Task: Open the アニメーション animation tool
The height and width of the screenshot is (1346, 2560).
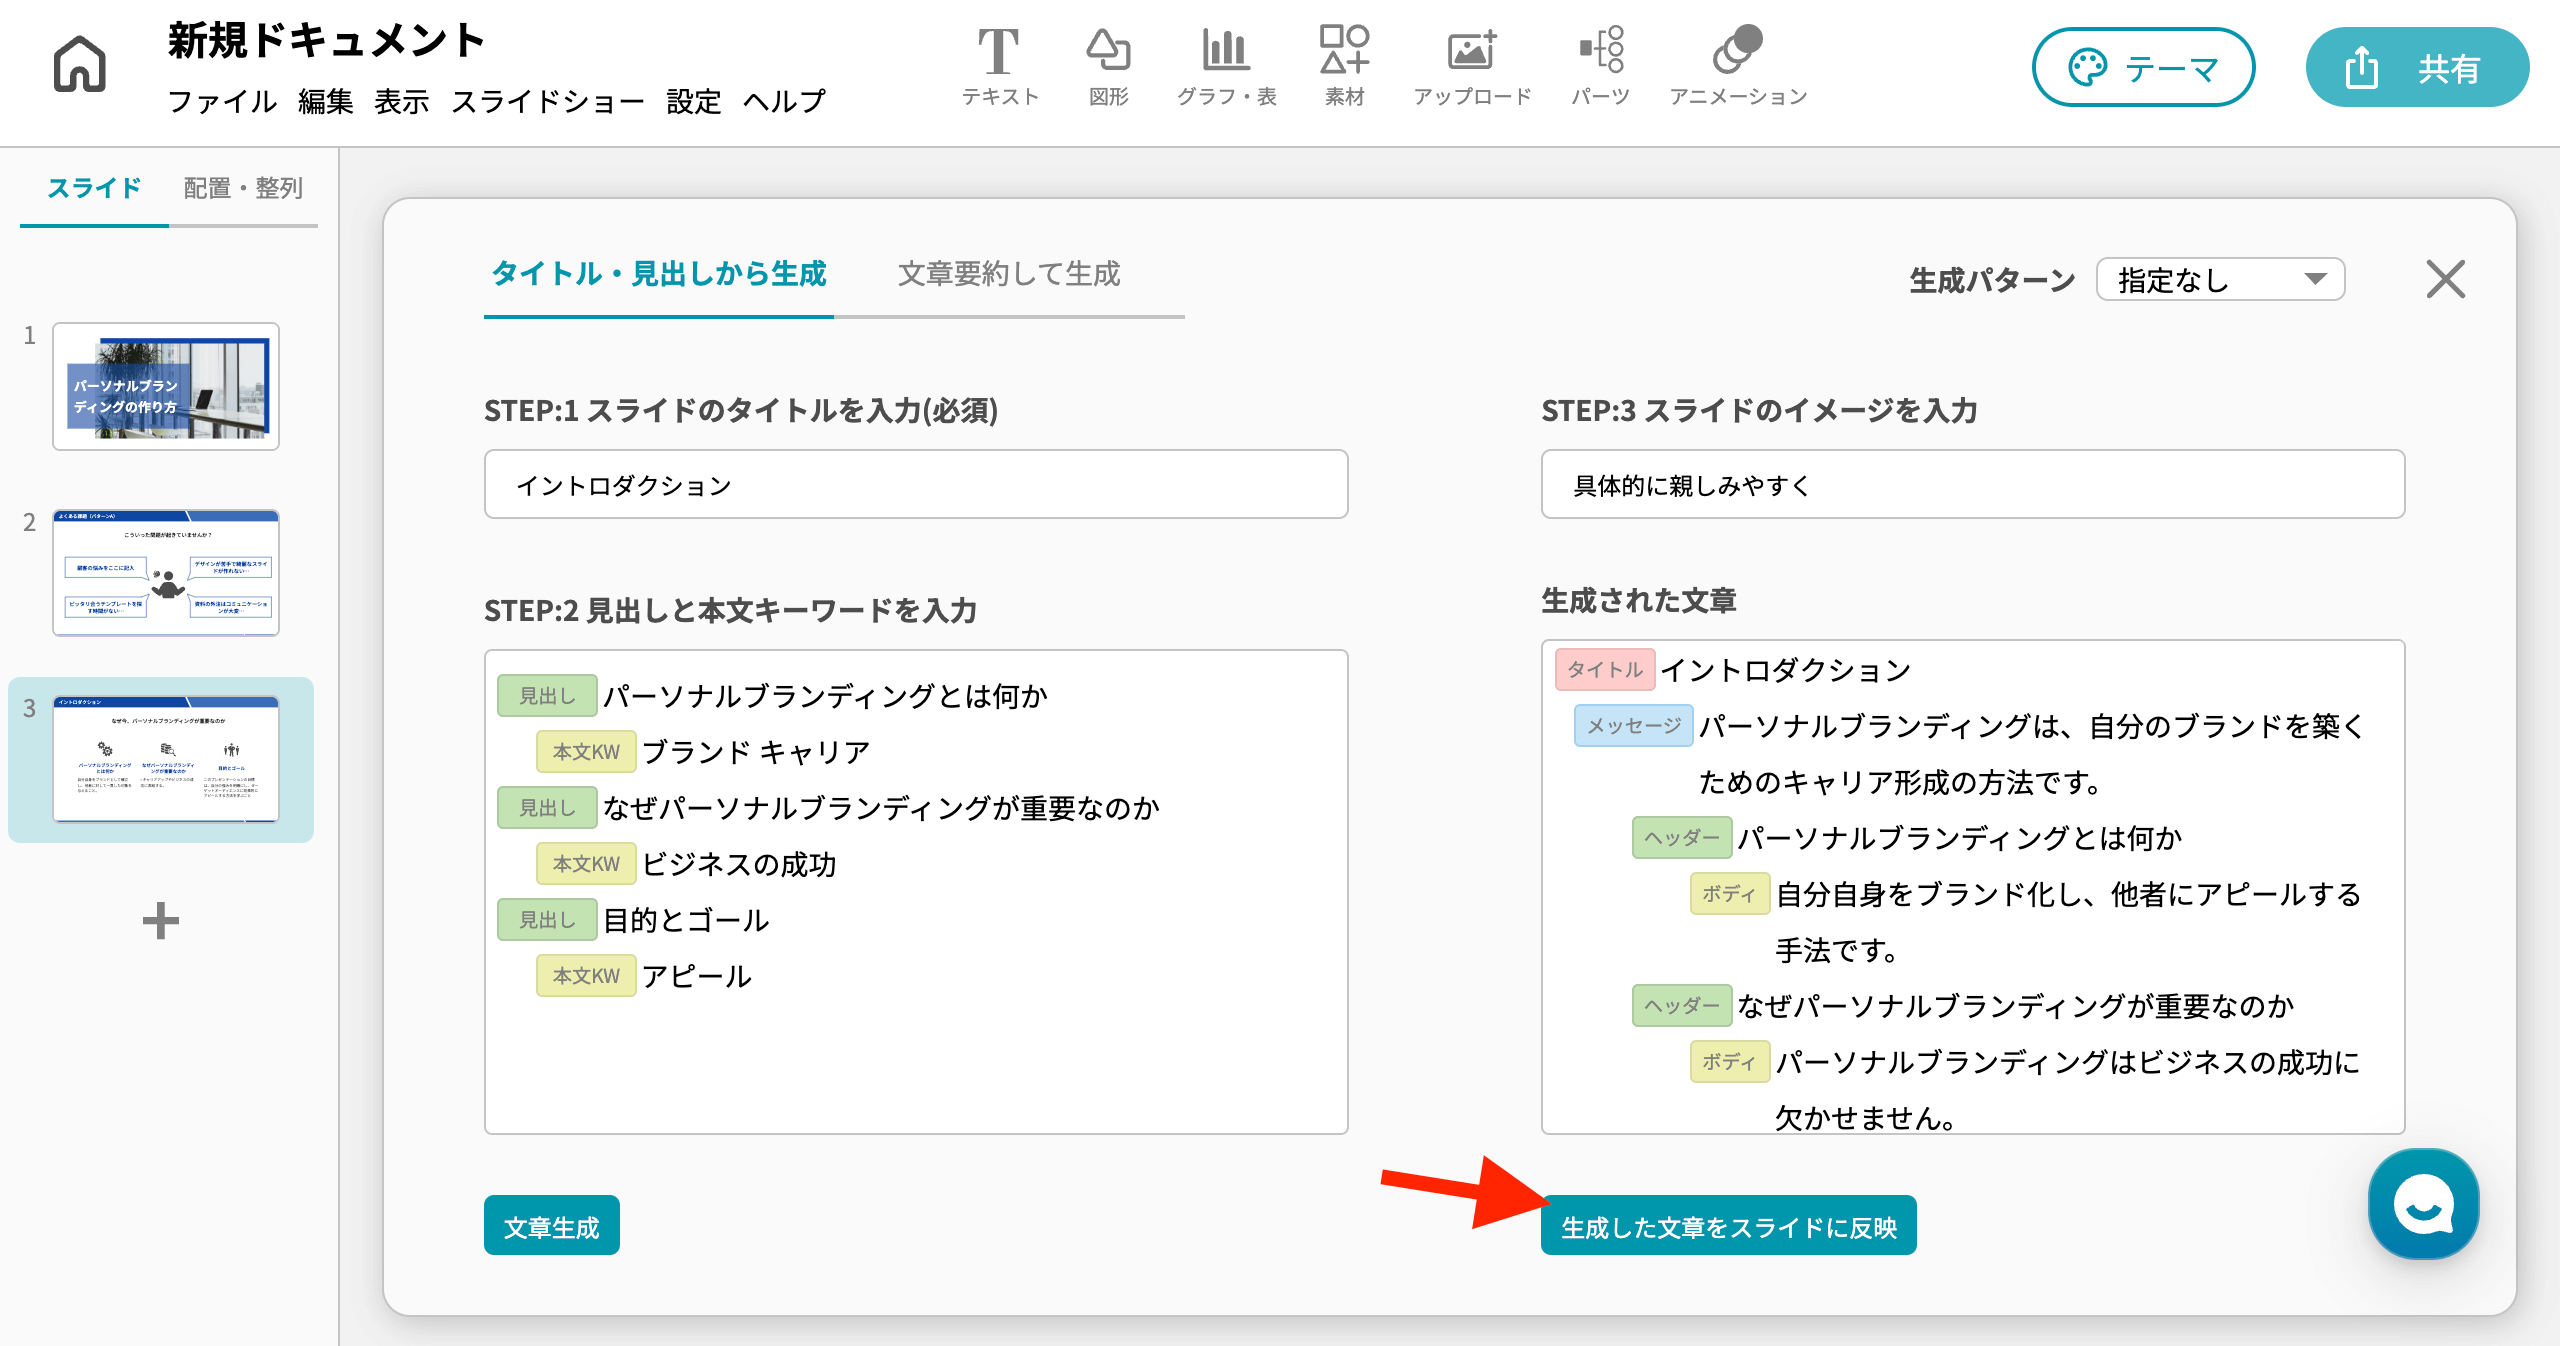Action: (1738, 66)
